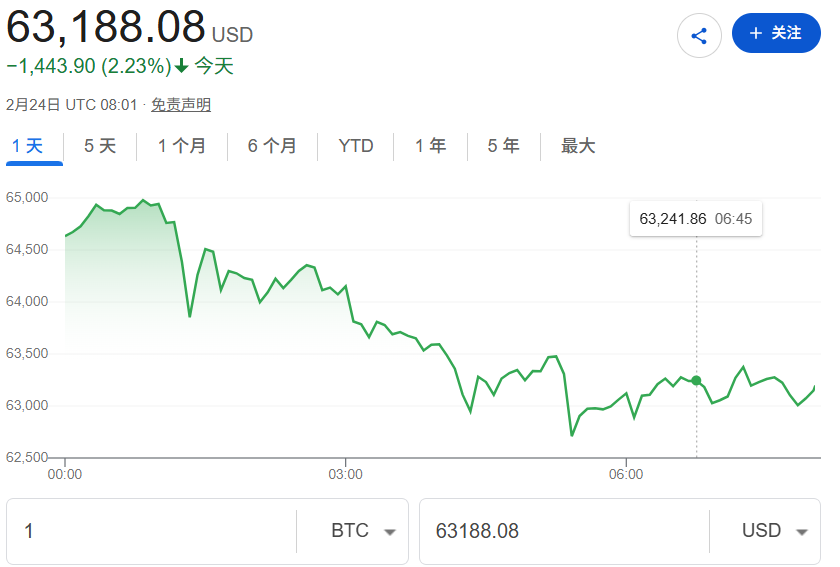Screen dimensions: 840x567
Task: Click the 03:00 time axis label
Action: click(x=345, y=474)
